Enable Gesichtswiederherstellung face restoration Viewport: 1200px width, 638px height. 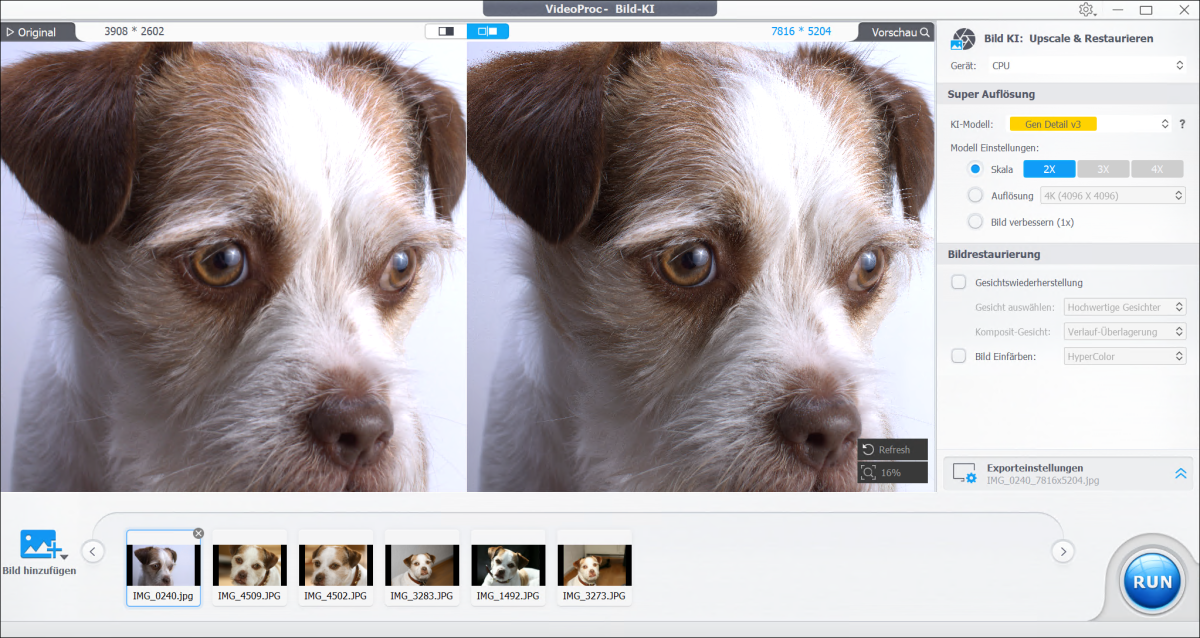957,282
